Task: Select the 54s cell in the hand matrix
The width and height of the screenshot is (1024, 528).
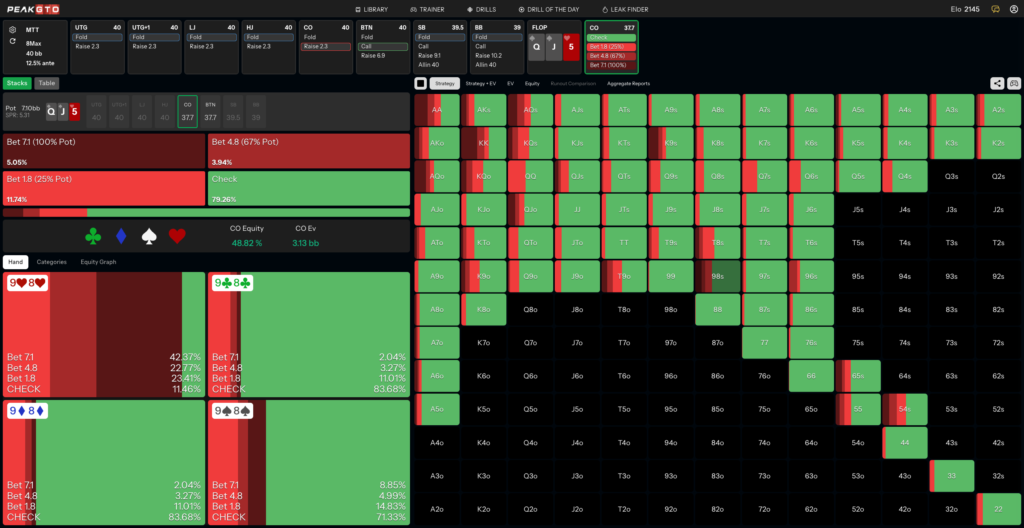Action: click(x=904, y=409)
